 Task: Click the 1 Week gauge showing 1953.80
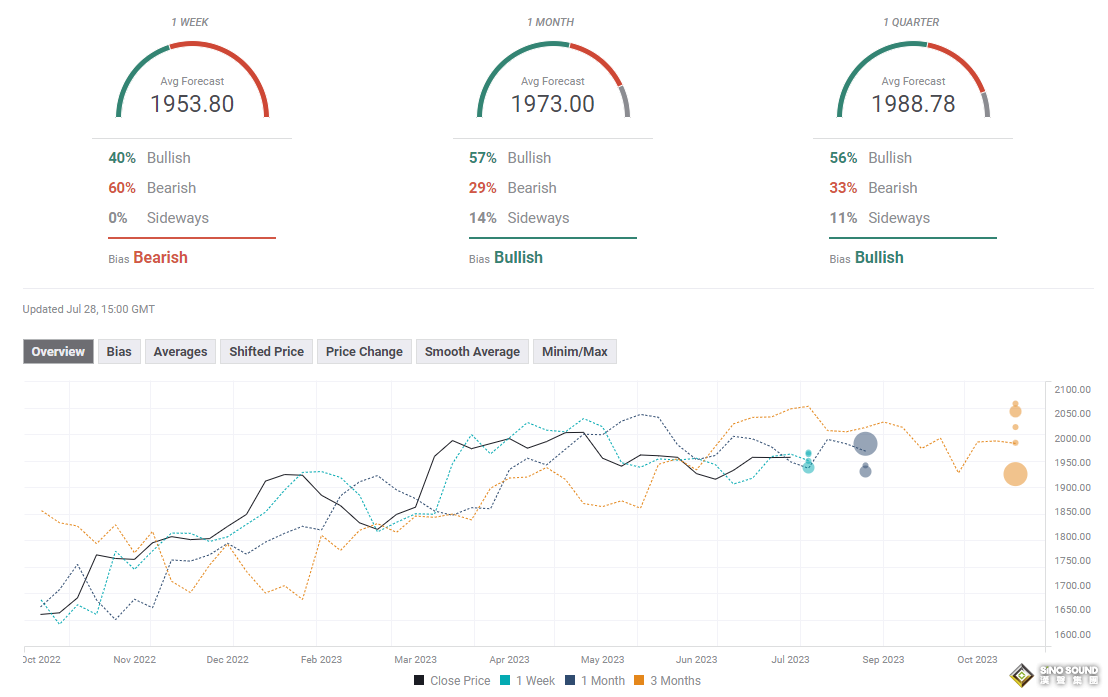click(x=192, y=83)
